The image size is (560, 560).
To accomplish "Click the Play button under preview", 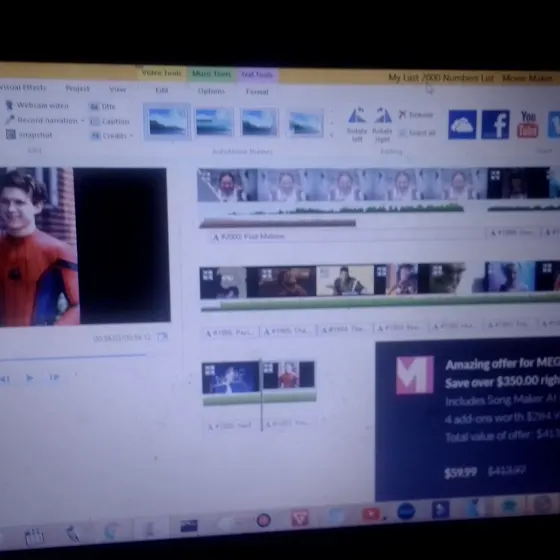I will pyautogui.click(x=30, y=378).
